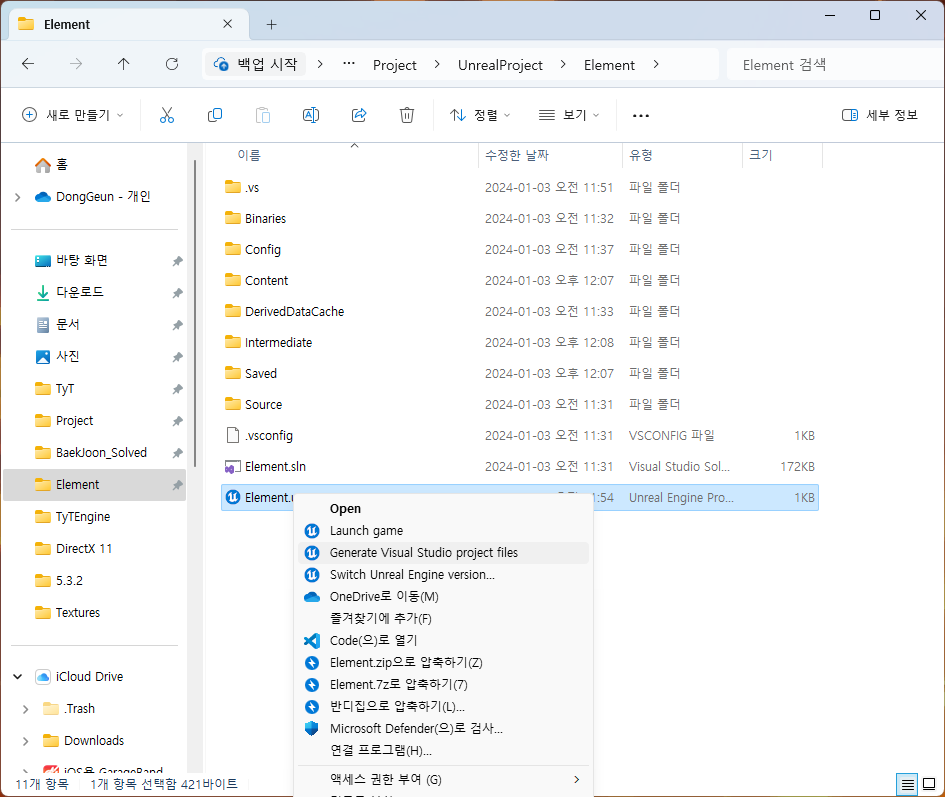Expand the DongGeun OneDrive tree node

(17, 197)
